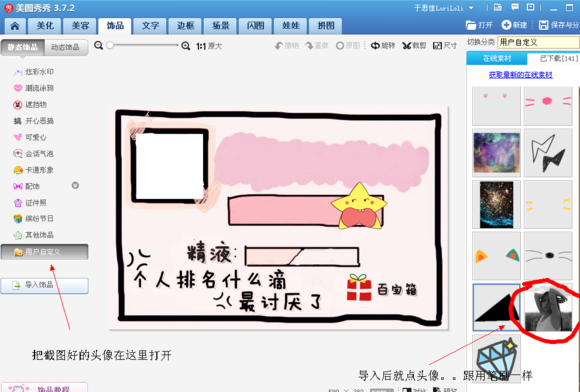Open the 尺寸 size tool
The height and width of the screenshot is (392, 580).
point(445,45)
